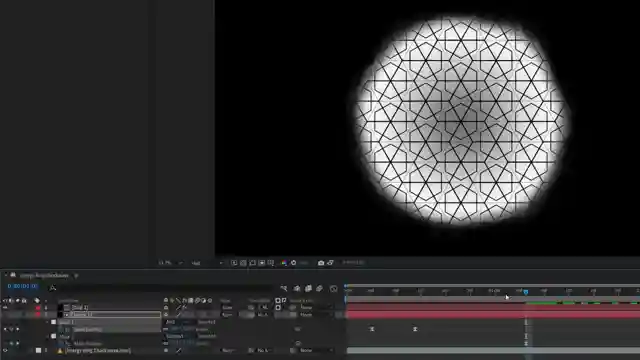Open the viewer resolution Half dropdown

pos(207,263)
